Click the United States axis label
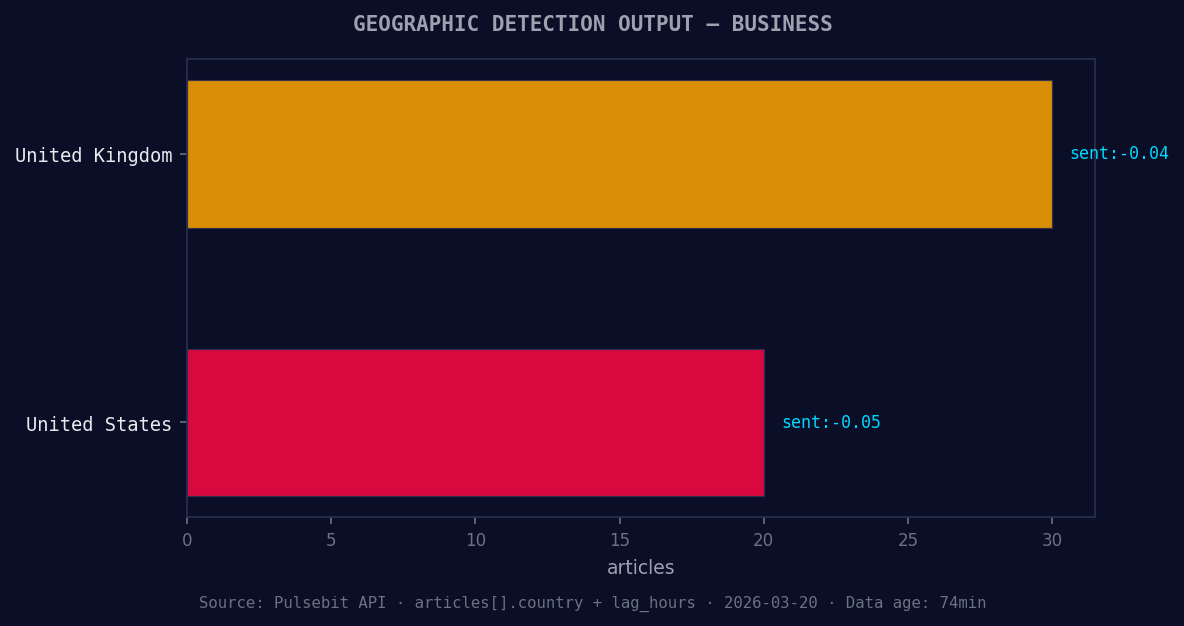 pyautogui.click(x=99, y=424)
